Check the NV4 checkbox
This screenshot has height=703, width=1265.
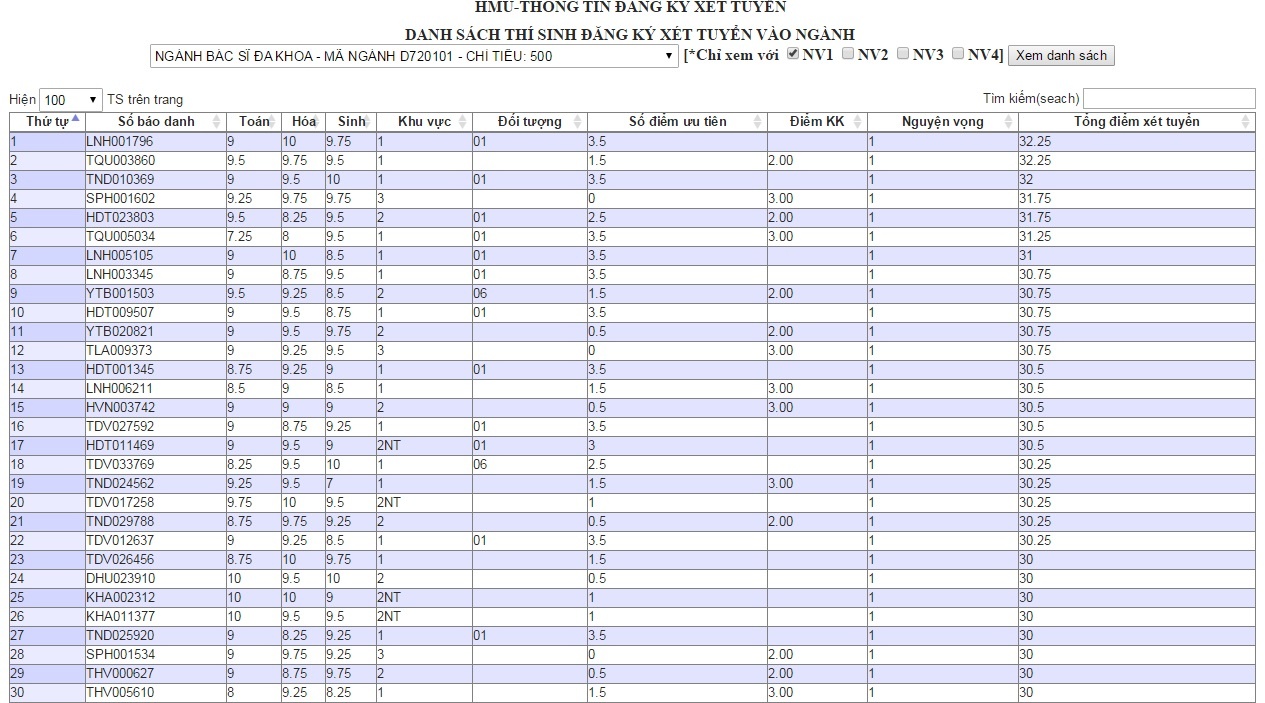point(958,54)
